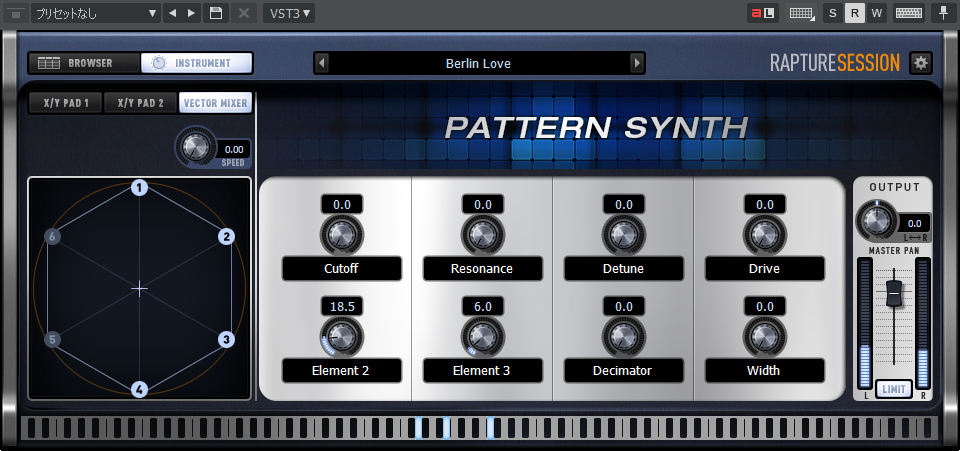Open the X/Y Pad 1 tab
The width and height of the screenshot is (960, 451).
[x=66, y=103]
